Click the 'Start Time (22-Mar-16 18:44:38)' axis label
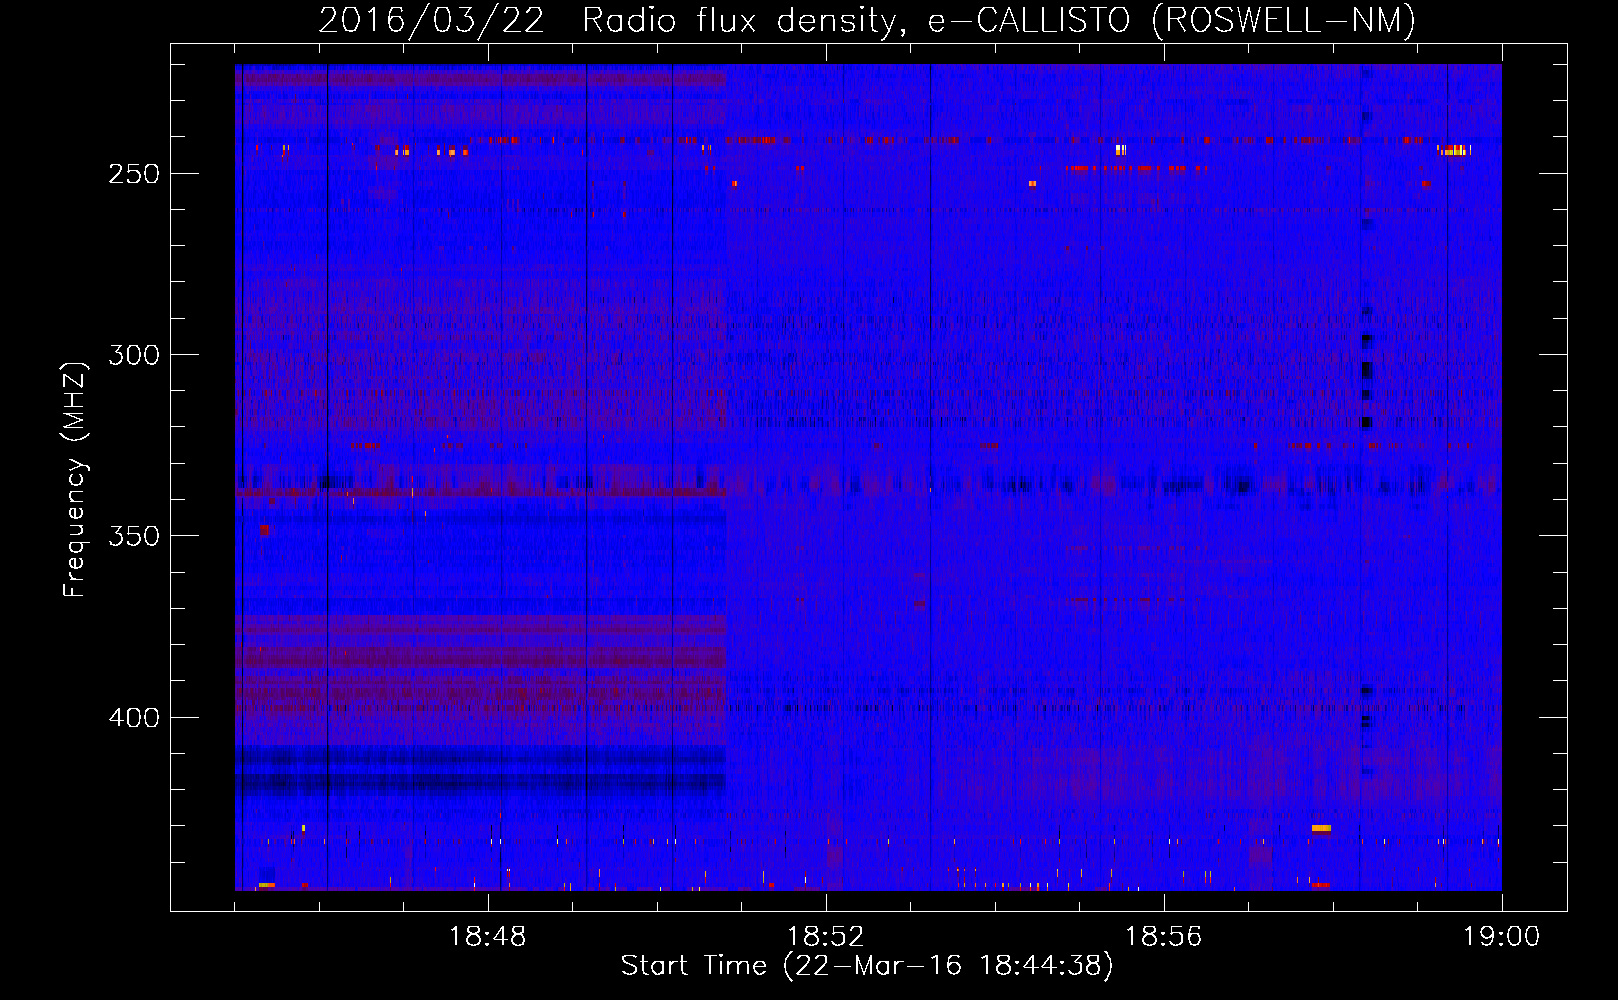 [867, 966]
